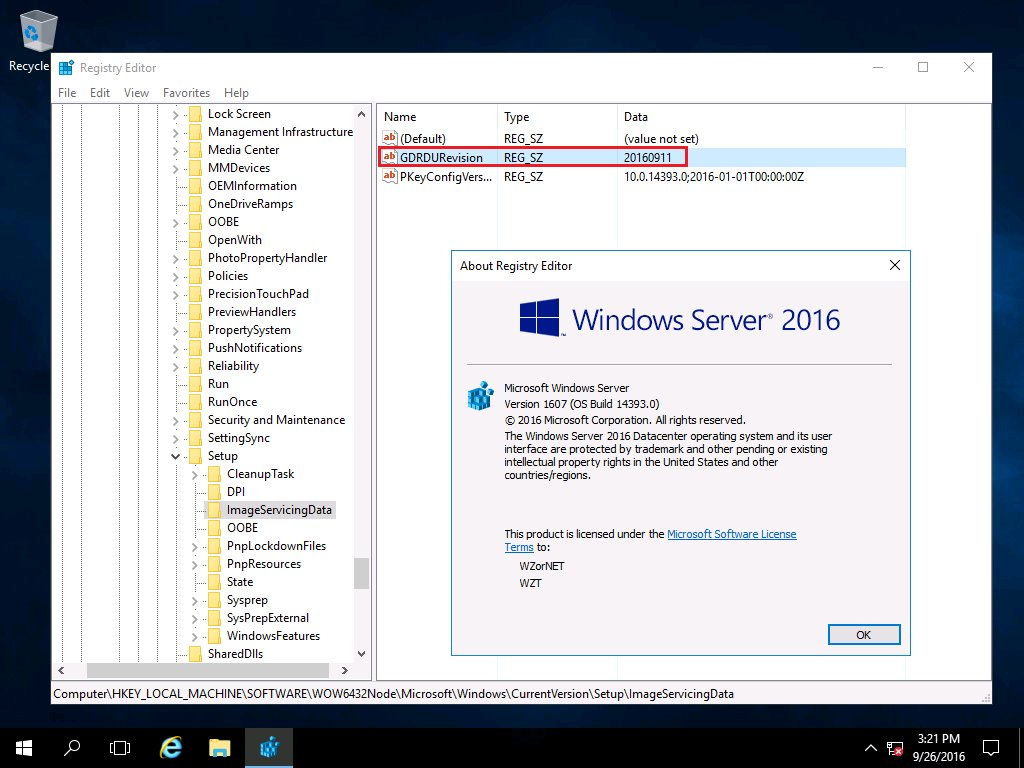Select the Sysprep key
The height and width of the screenshot is (768, 1024).
[247, 600]
